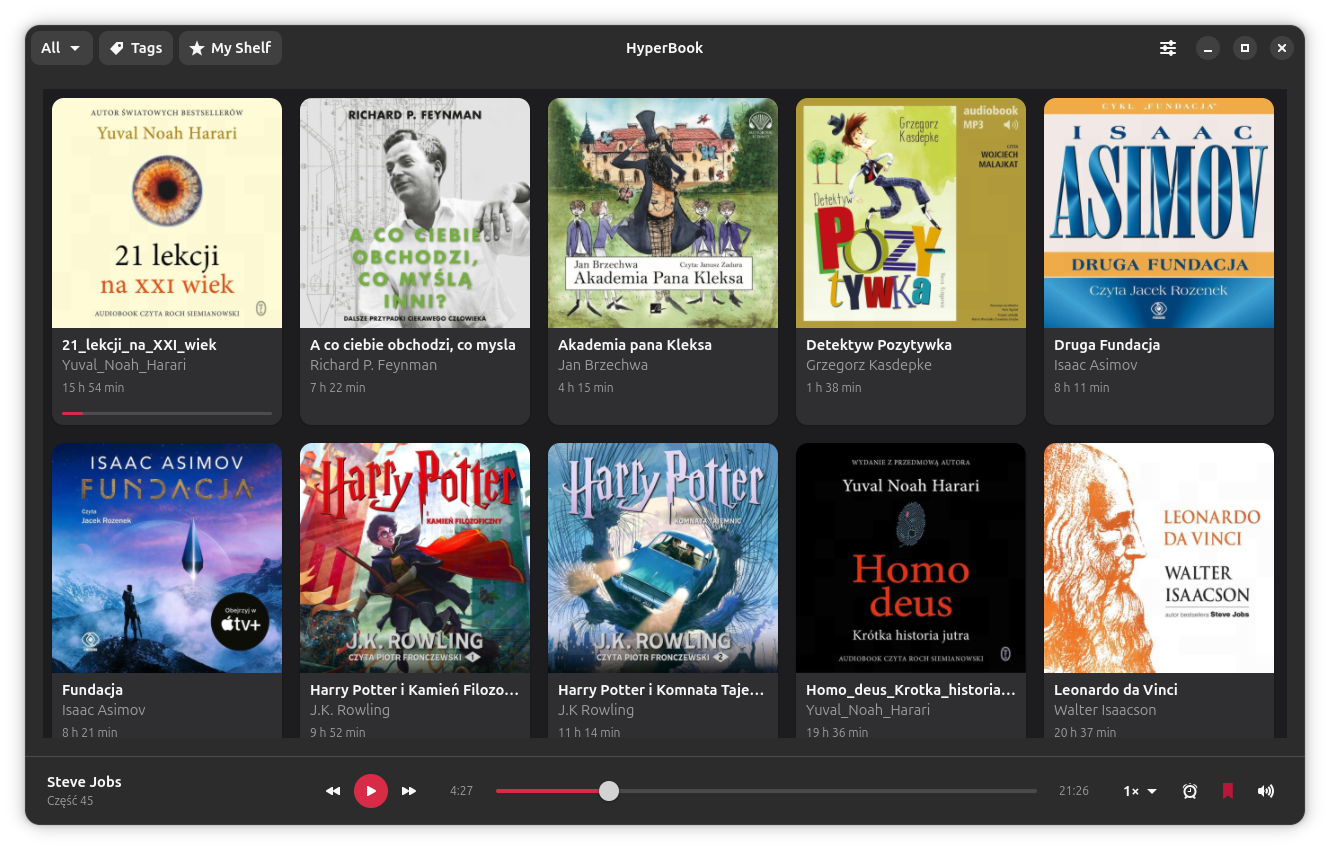Select the Feynman book cover
1330x850 pixels.
(415, 213)
